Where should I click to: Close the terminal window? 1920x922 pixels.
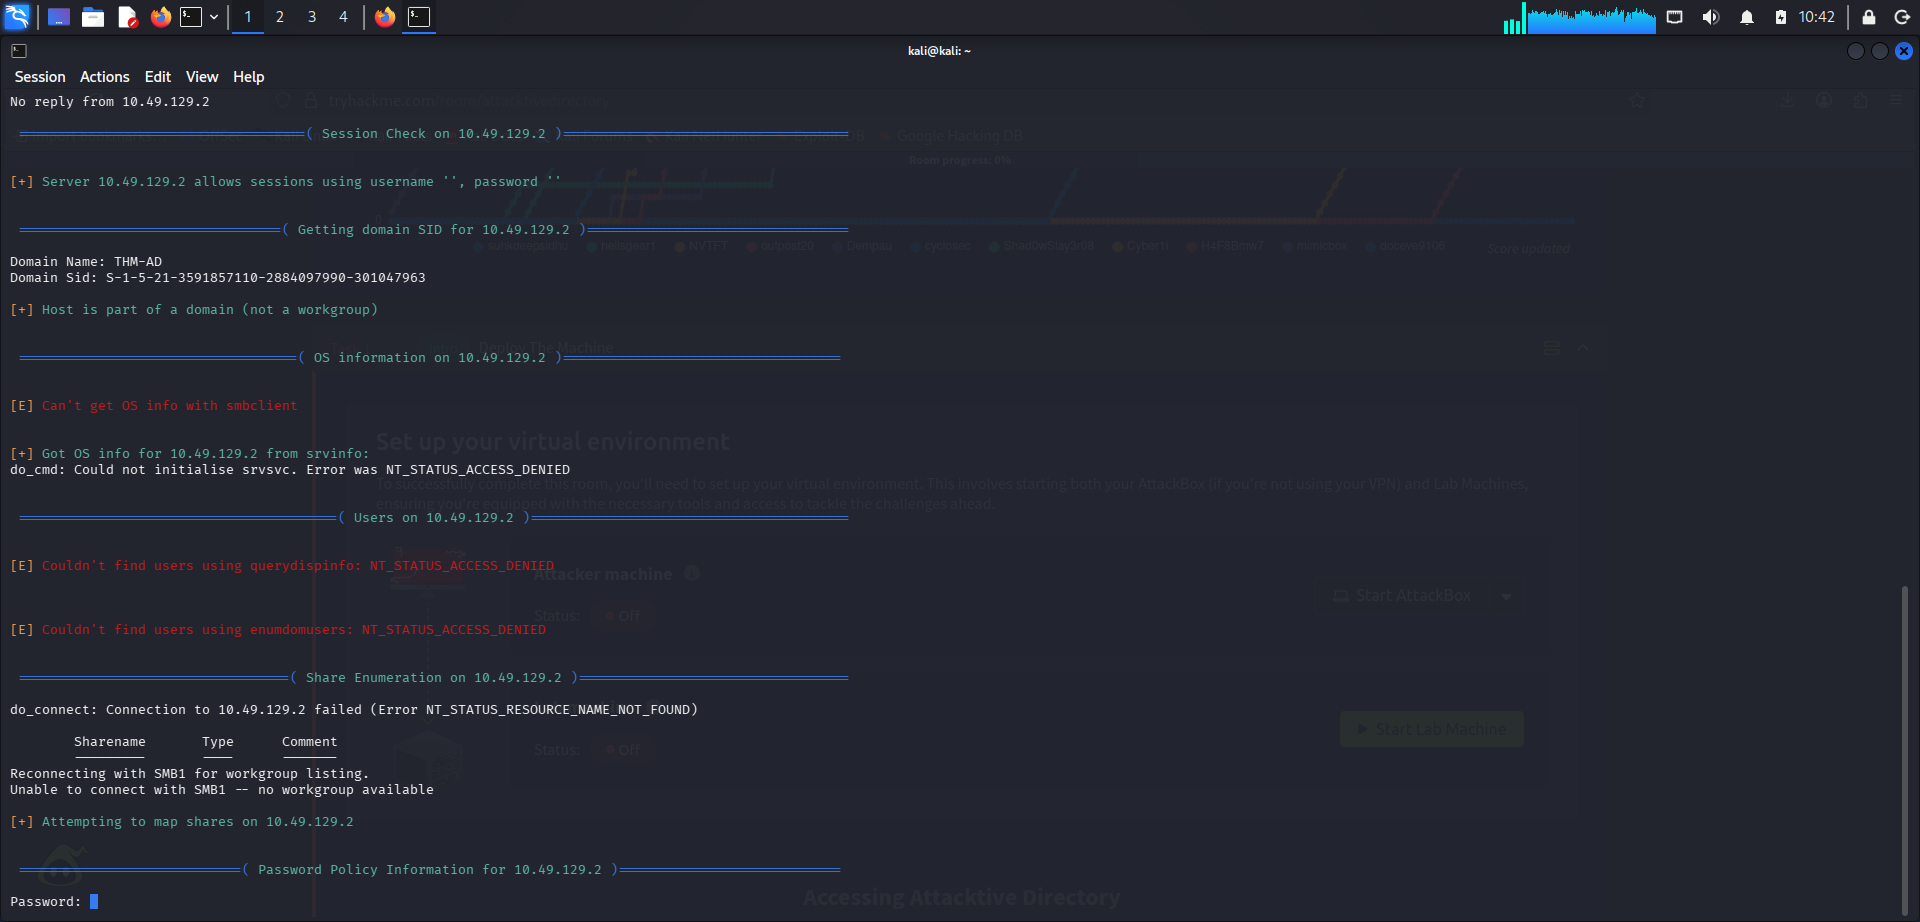tap(1904, 51)
